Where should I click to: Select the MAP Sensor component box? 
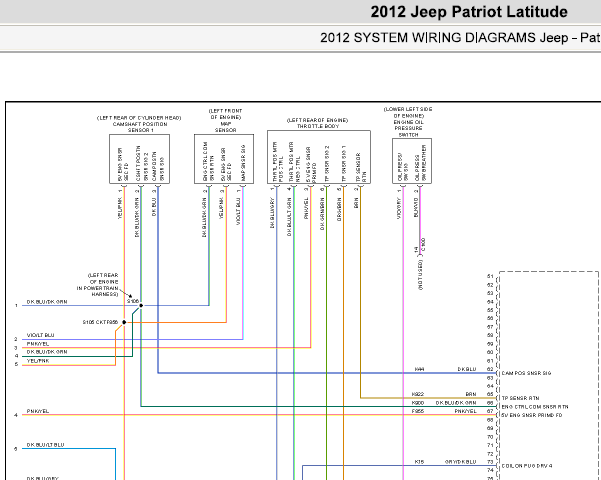tap(224, 159)
